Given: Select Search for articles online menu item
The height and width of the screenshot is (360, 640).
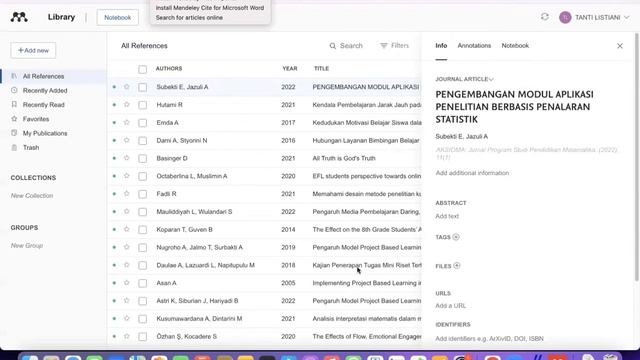Looking at the screenshot, I should tap(189, 18).
